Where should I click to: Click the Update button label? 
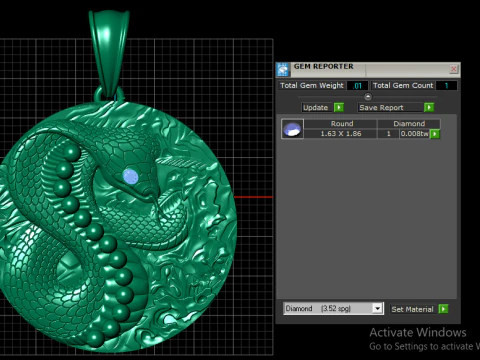(x=316, y=107)
